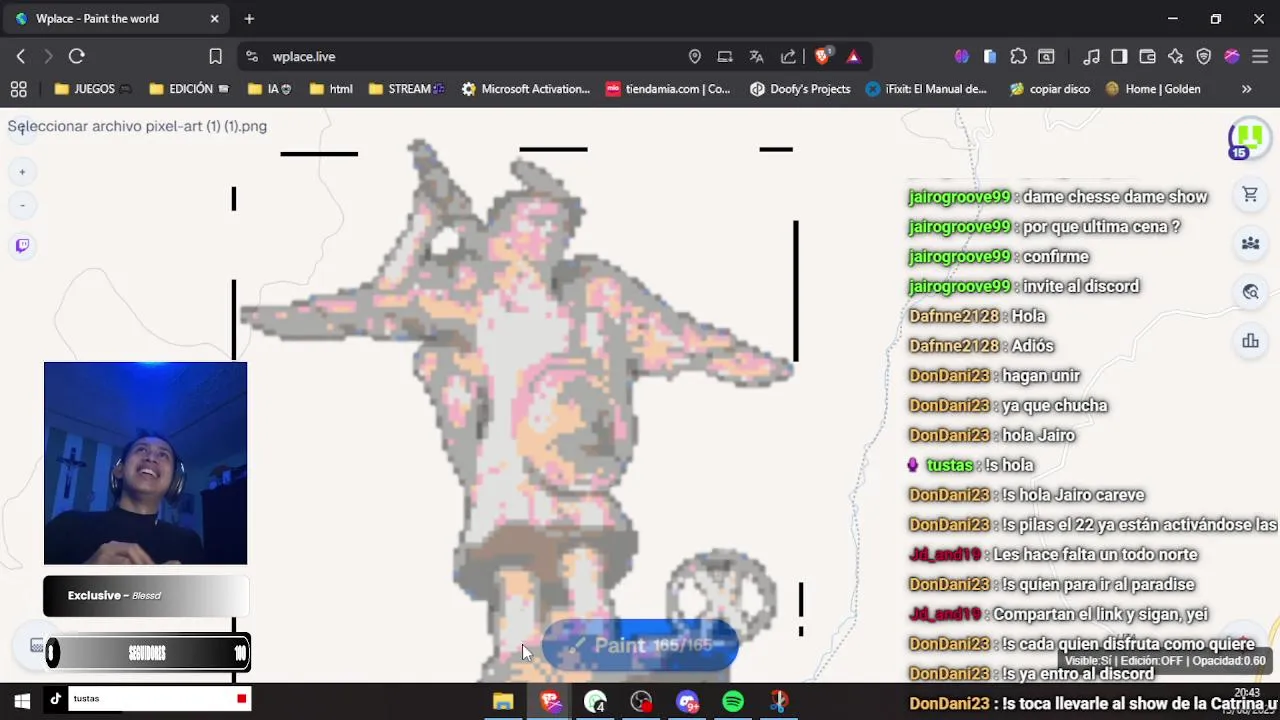Open the VPN shield icon
The height and width of the screenshot is (720, 1280).
[x=1204, y=57]
